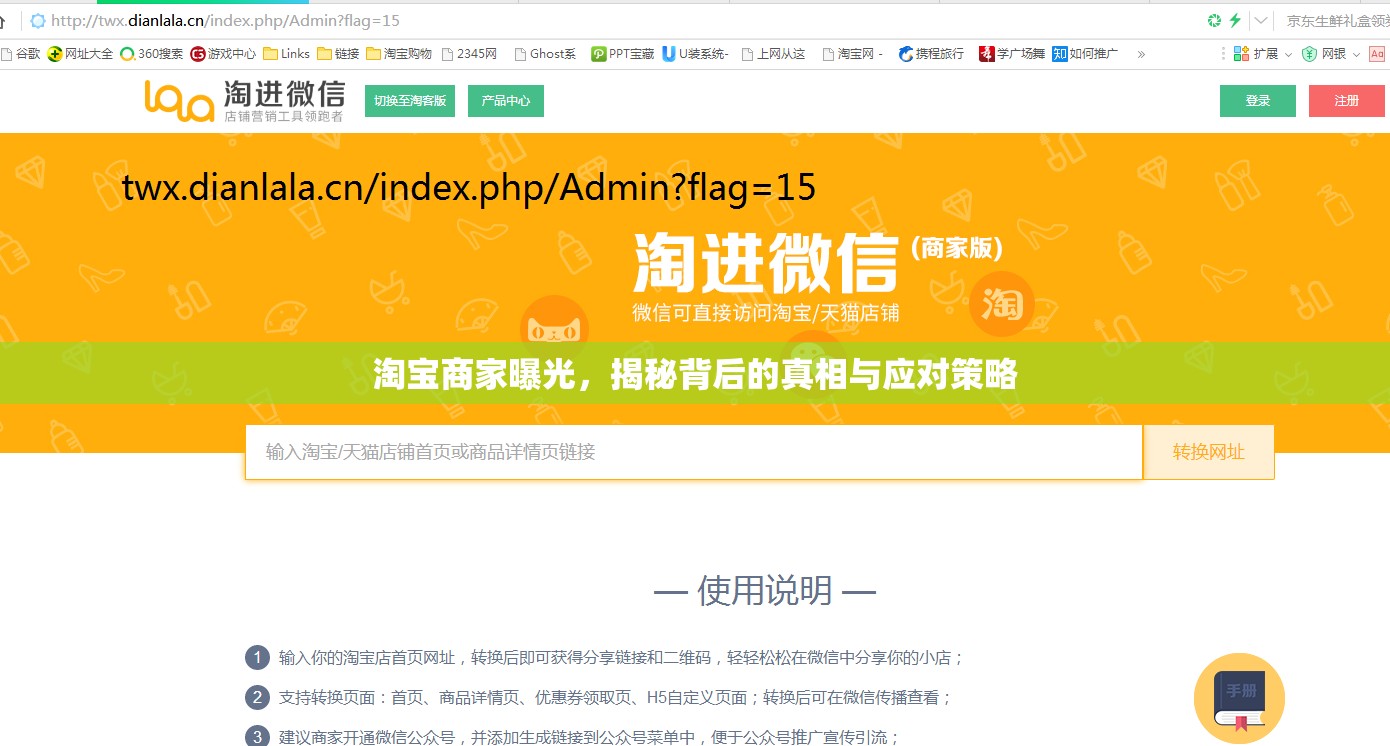Click the browser address bar URL
This screenshot has height=746, width=1390.
click(225, 20)
